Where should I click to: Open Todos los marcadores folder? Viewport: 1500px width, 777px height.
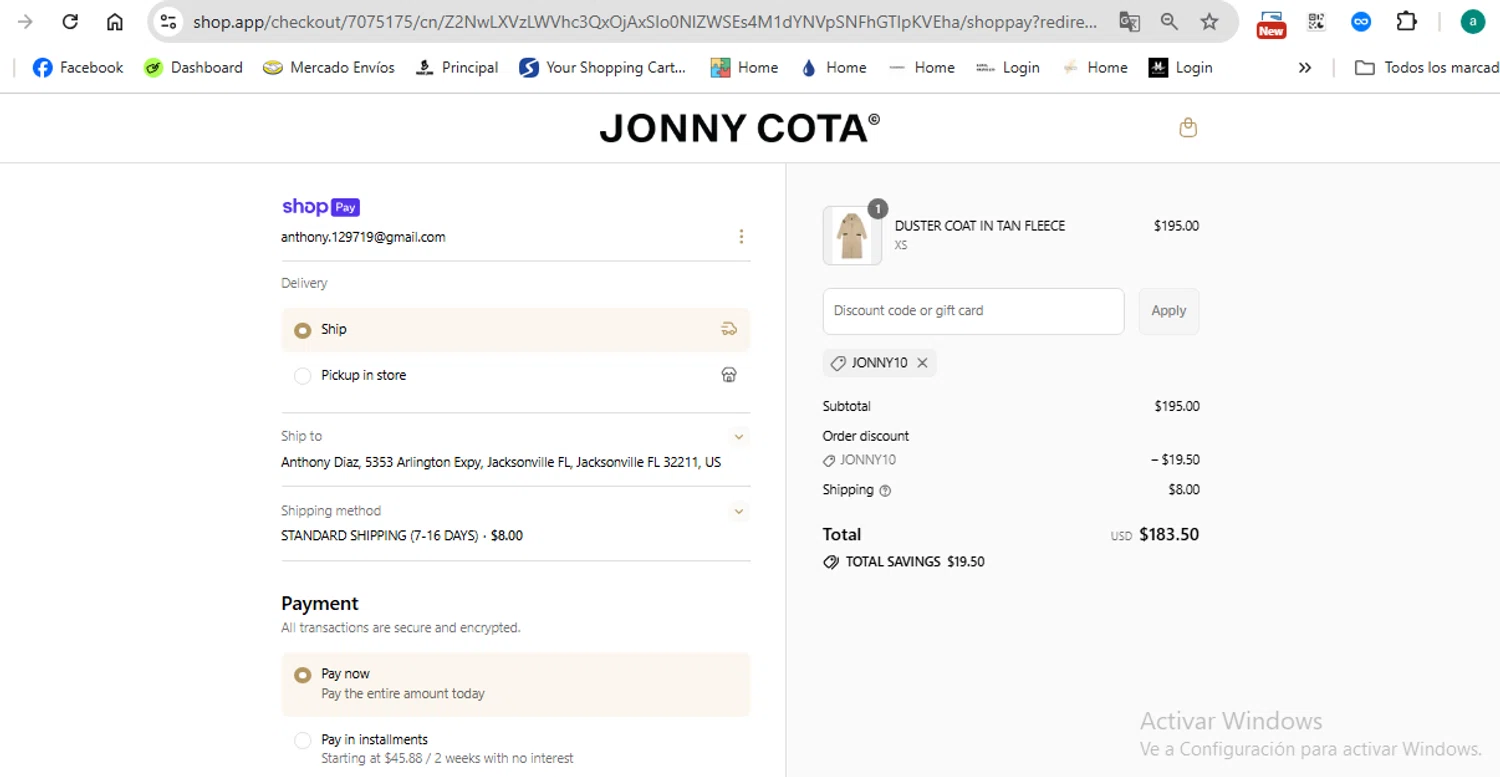(1427, 67)
